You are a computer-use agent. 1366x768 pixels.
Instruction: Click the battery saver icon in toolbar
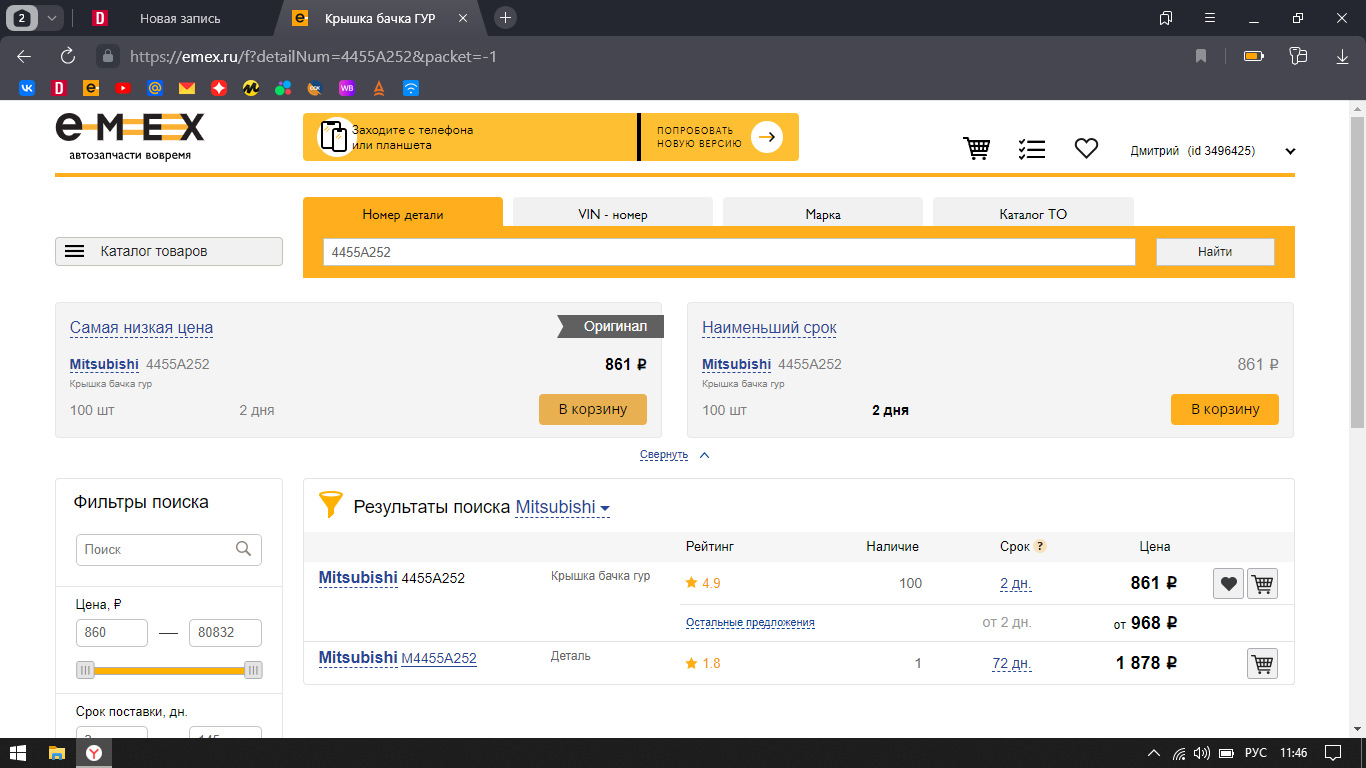tap(1254, 56)
